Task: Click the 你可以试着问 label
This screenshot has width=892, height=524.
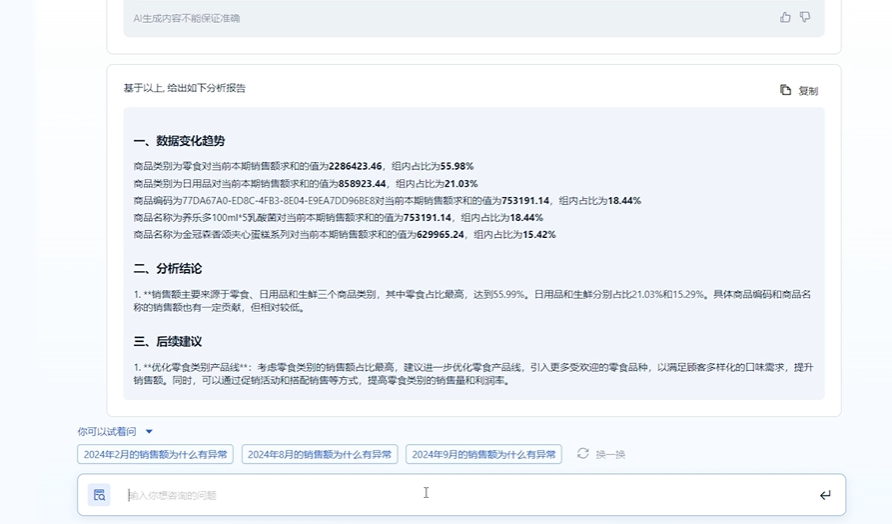Action: (108, 432)
